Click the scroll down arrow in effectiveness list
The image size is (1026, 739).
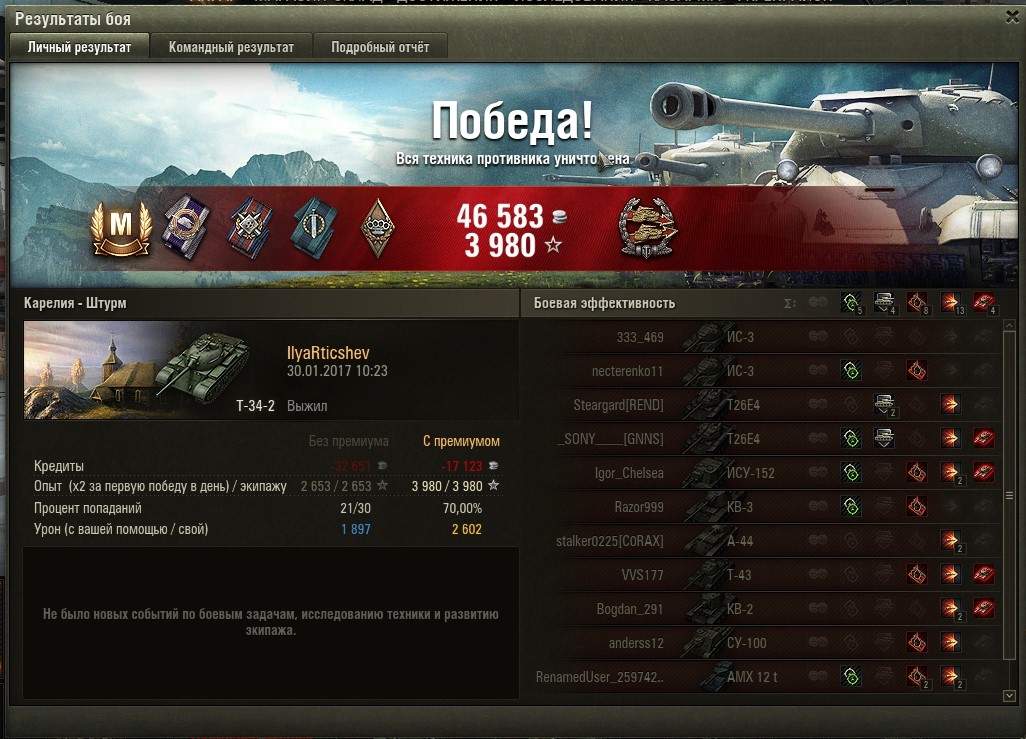pyautogui.click(x=1009, y=696)
